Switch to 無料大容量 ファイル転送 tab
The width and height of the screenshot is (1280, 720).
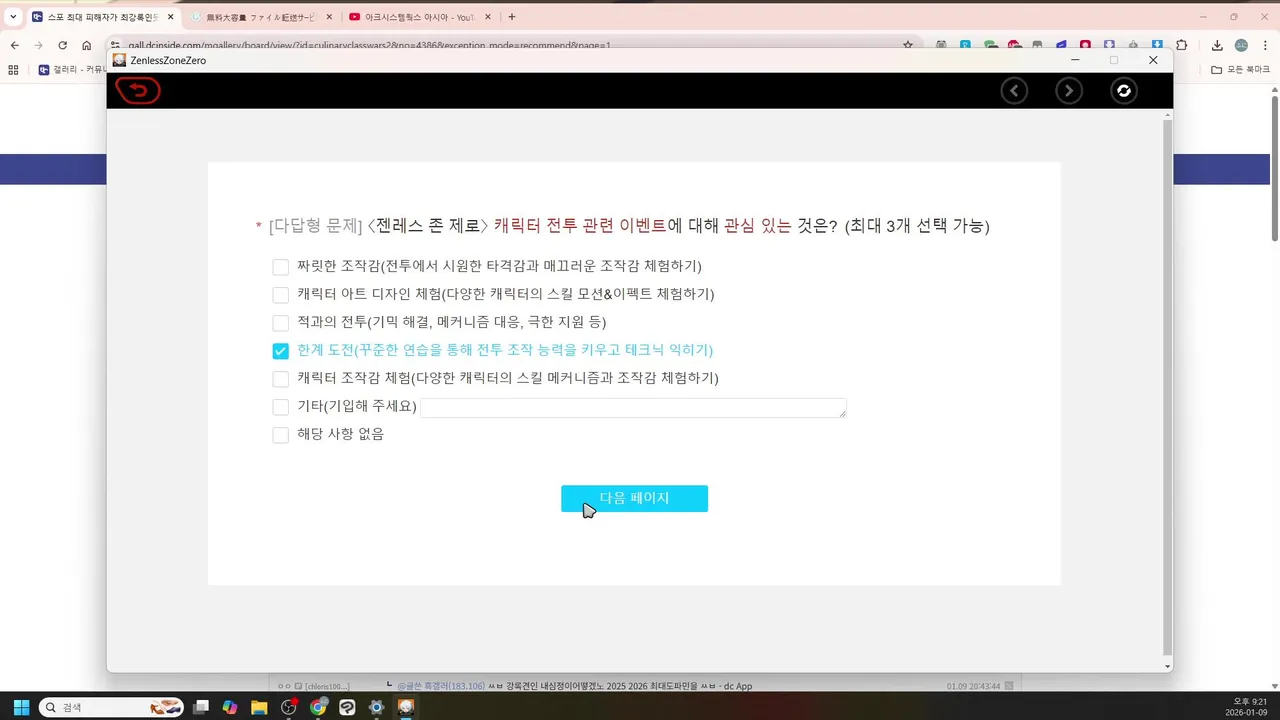point(262,17)
